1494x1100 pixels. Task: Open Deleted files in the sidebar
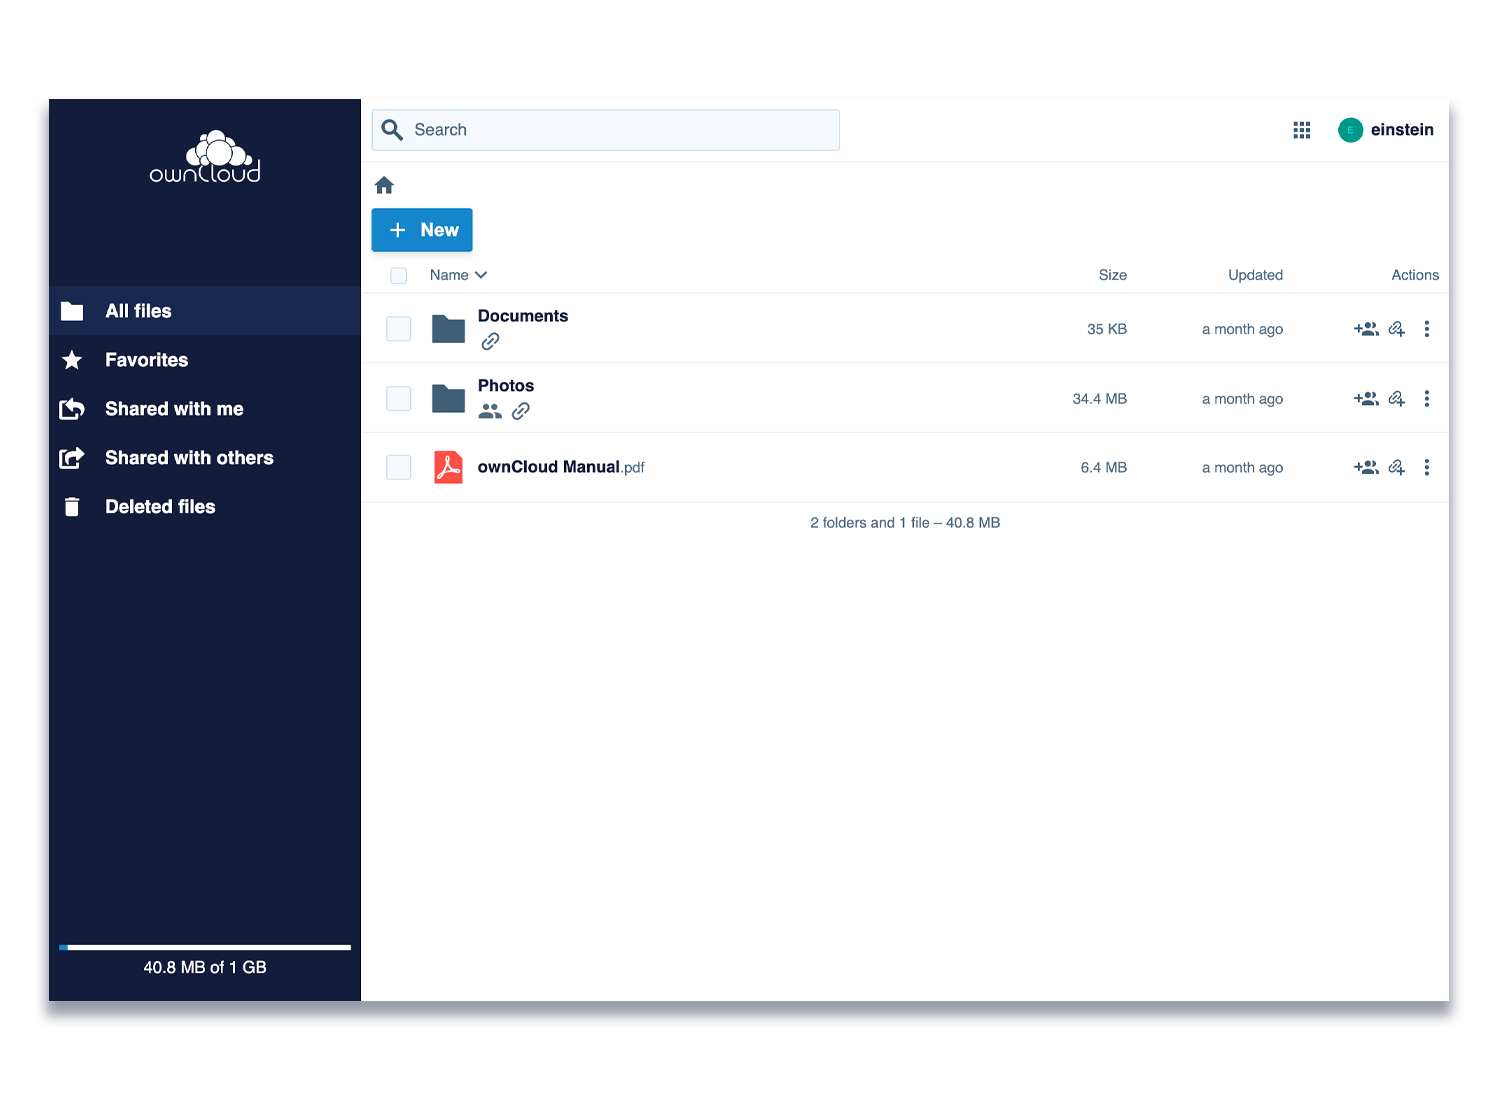(x=160, y=507)
